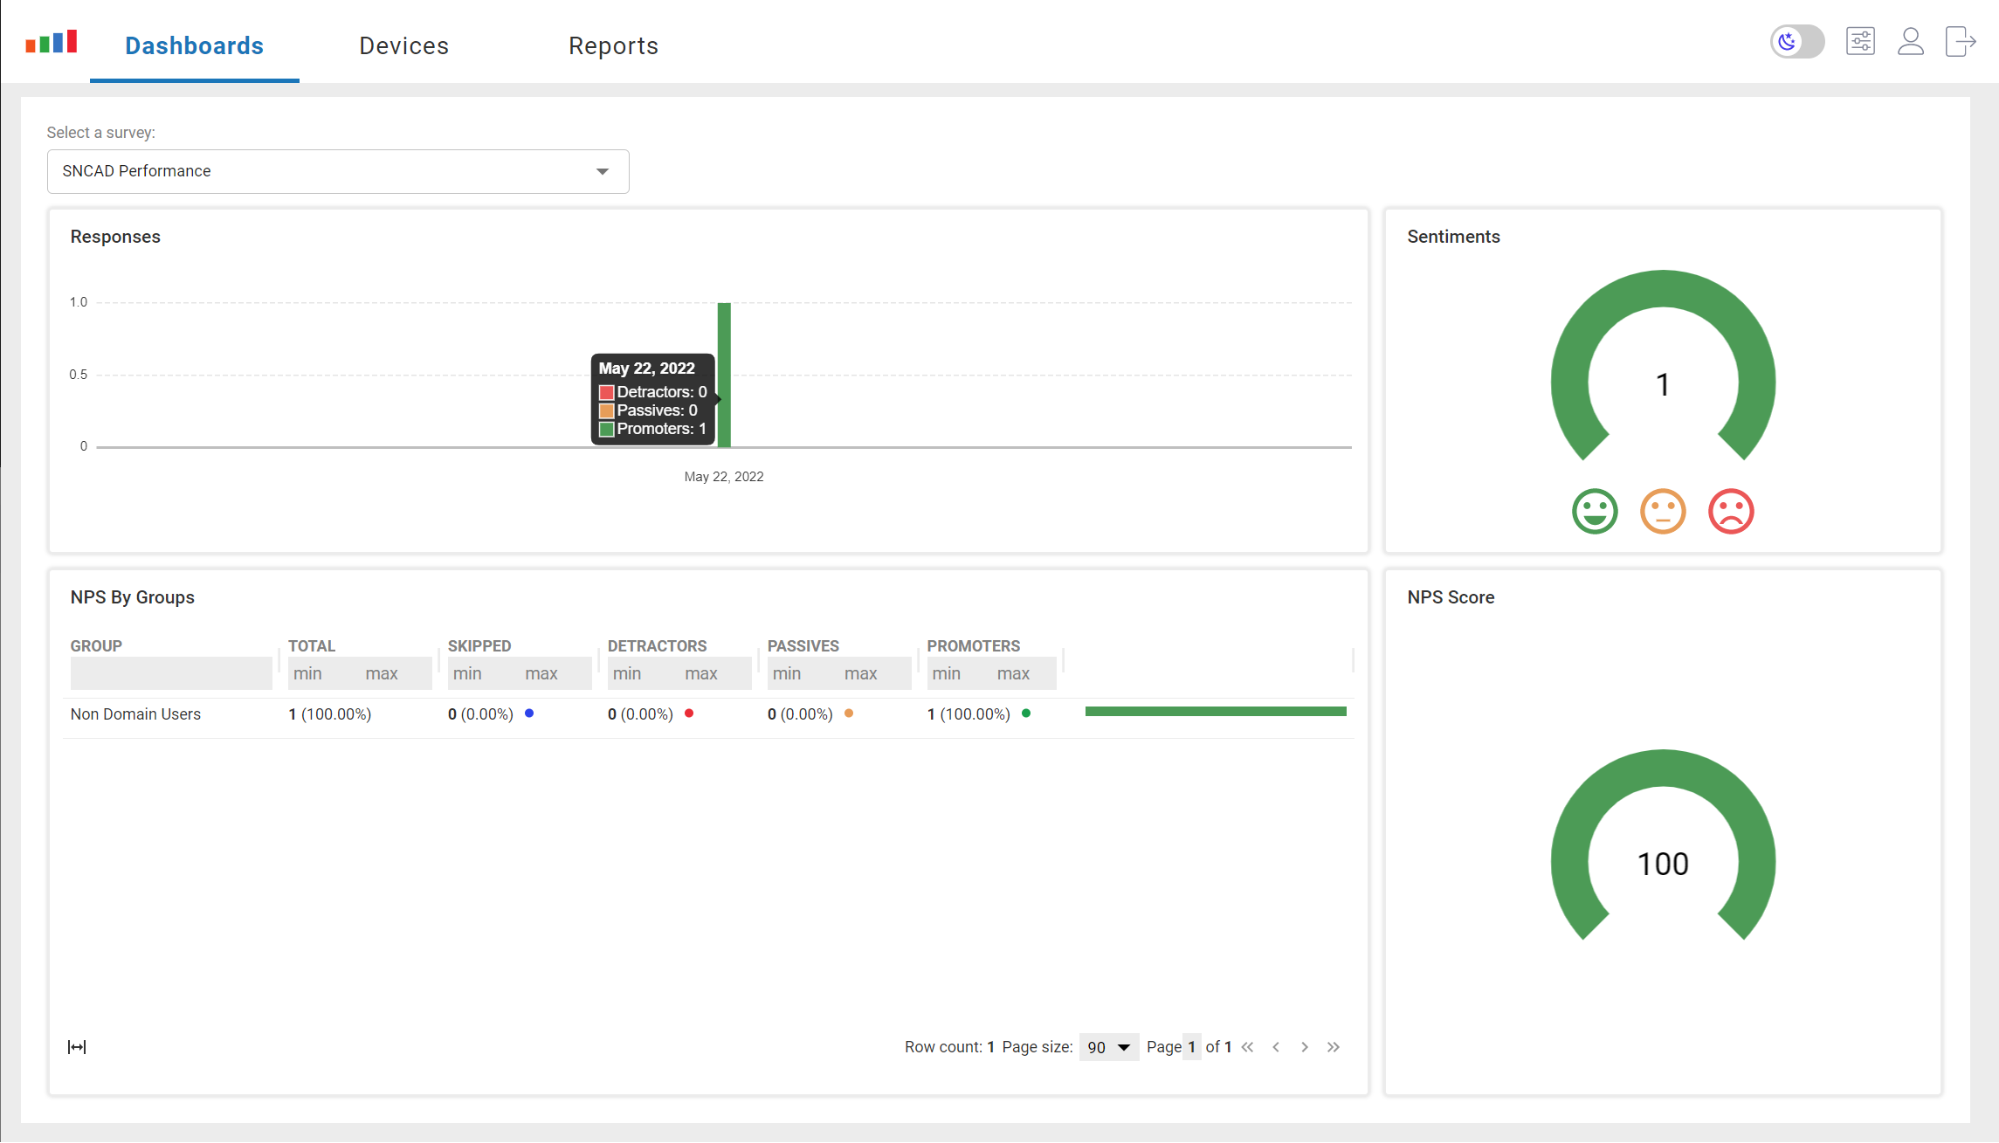Click the Promoters max filter field
1999x1143 pixels.
coord(1025,673)
